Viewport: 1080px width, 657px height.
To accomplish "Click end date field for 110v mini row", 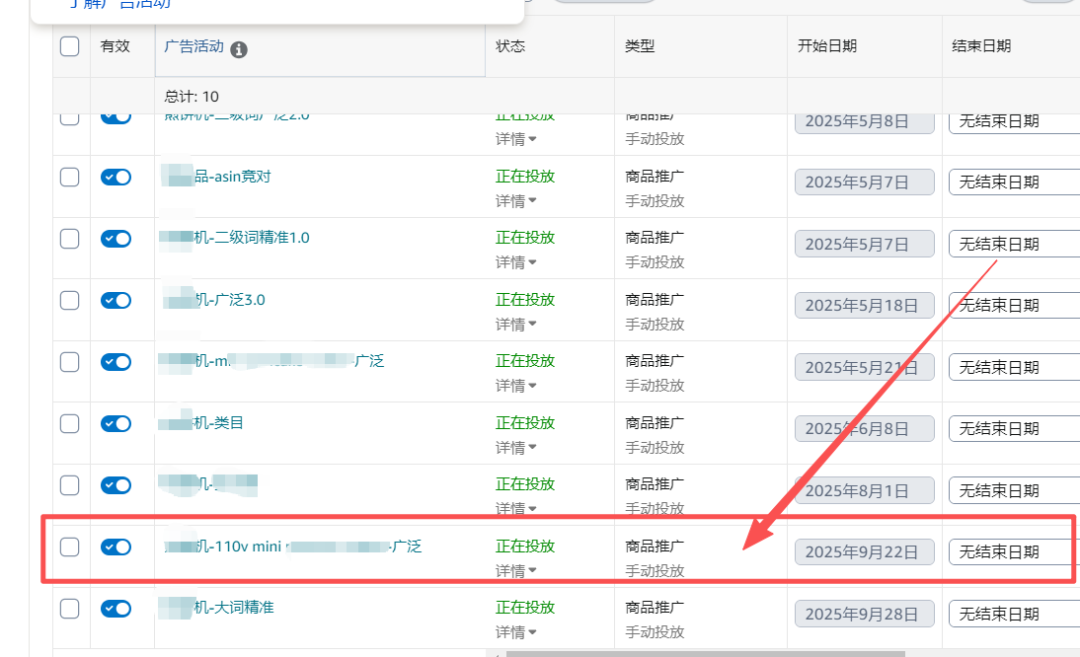I will pyautogui.click(x=1012, y=551).
